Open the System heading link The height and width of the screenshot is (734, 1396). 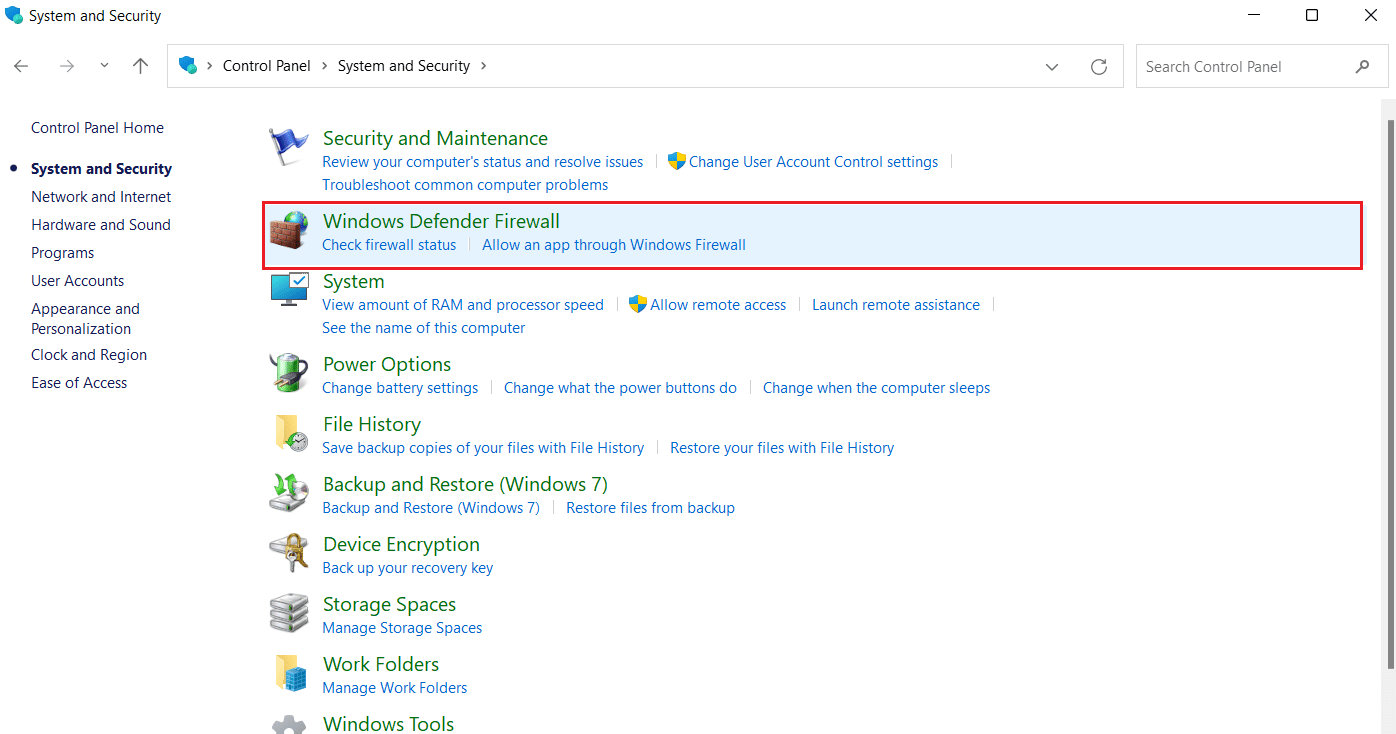click(354, 281)
